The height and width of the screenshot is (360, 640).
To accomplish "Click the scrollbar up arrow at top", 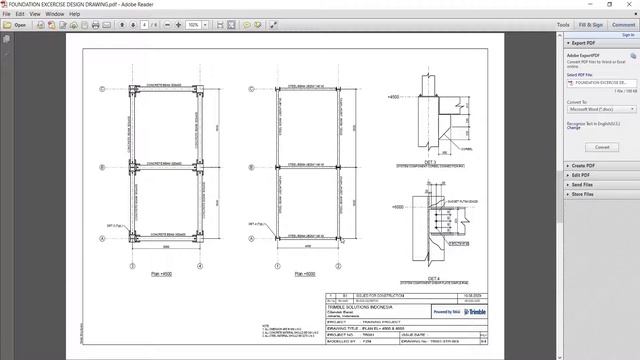I will pos(560,36).
